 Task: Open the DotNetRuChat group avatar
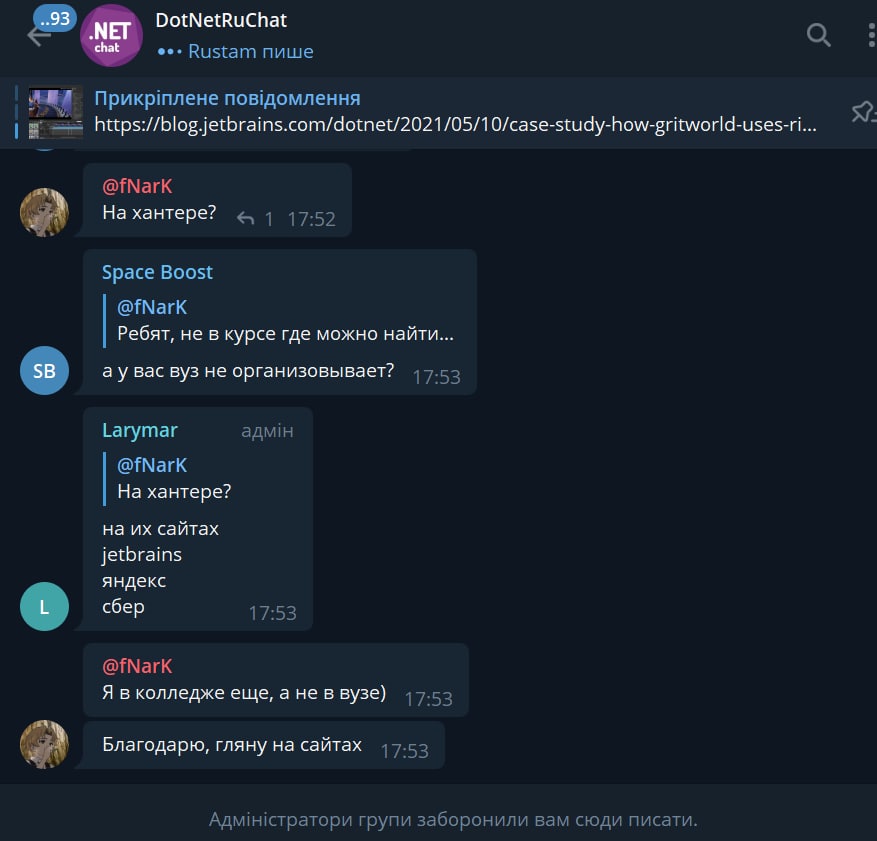(111, 36)
